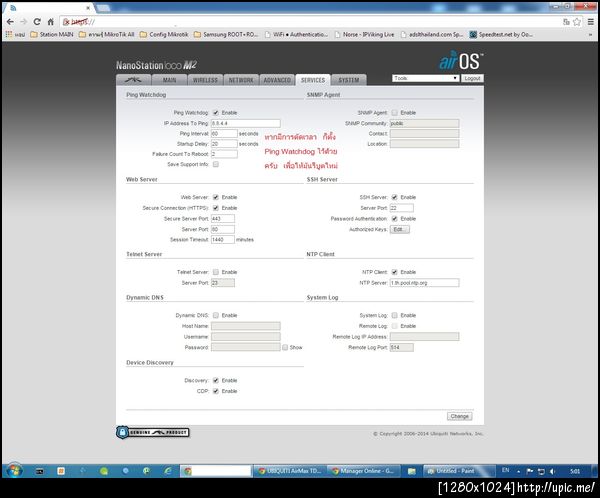
Task: Click EN language indicator in tray
Action: coord(505,470)
